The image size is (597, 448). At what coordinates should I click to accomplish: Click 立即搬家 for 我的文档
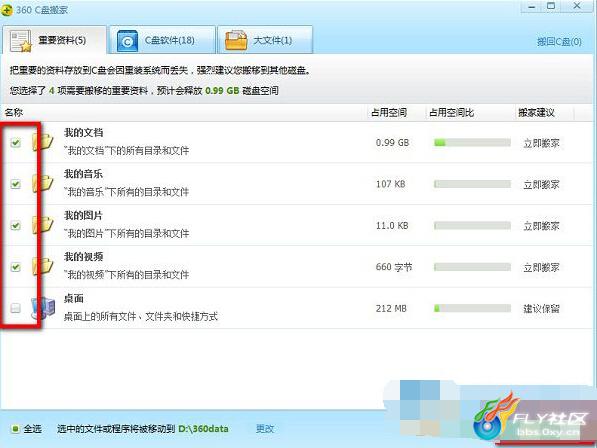tap(541, 143)
